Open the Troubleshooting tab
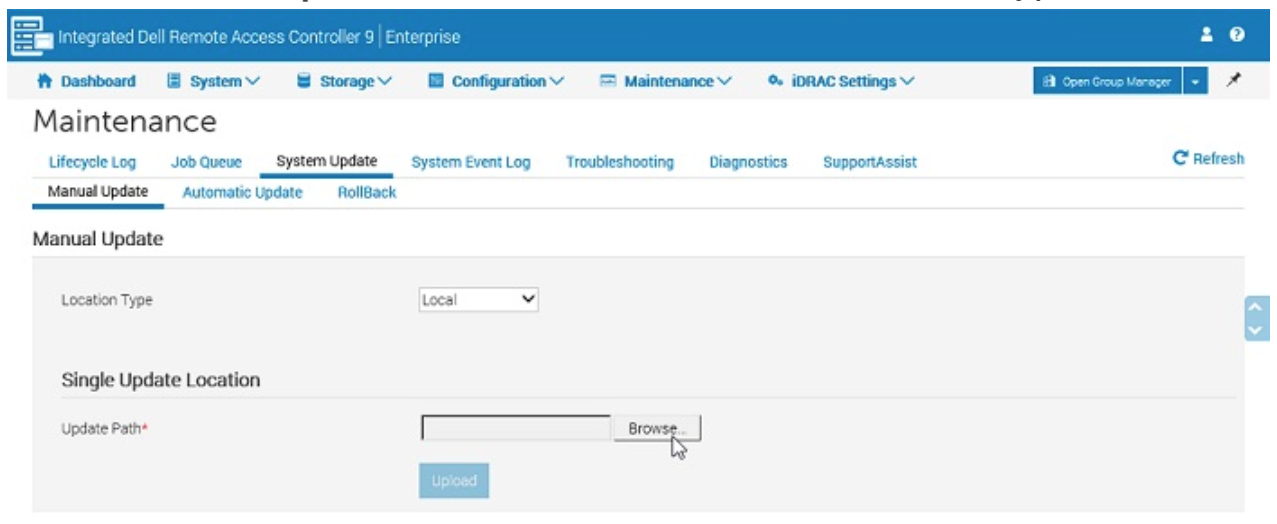 point(620,162)
